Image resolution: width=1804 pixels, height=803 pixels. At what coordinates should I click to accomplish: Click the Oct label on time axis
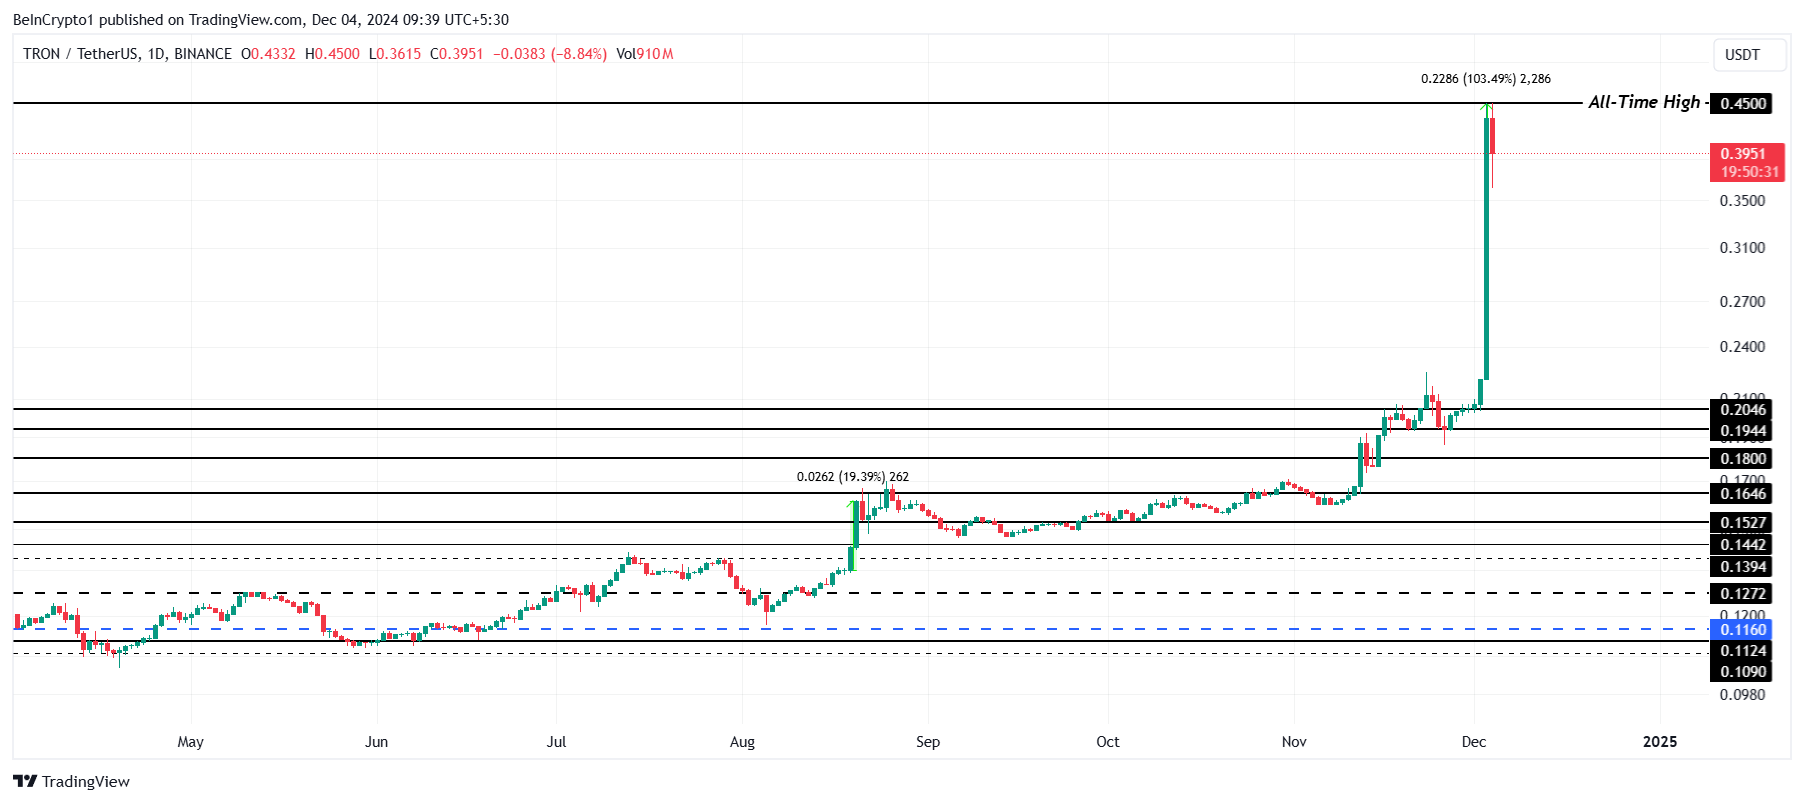click(x=1108, y=742)
